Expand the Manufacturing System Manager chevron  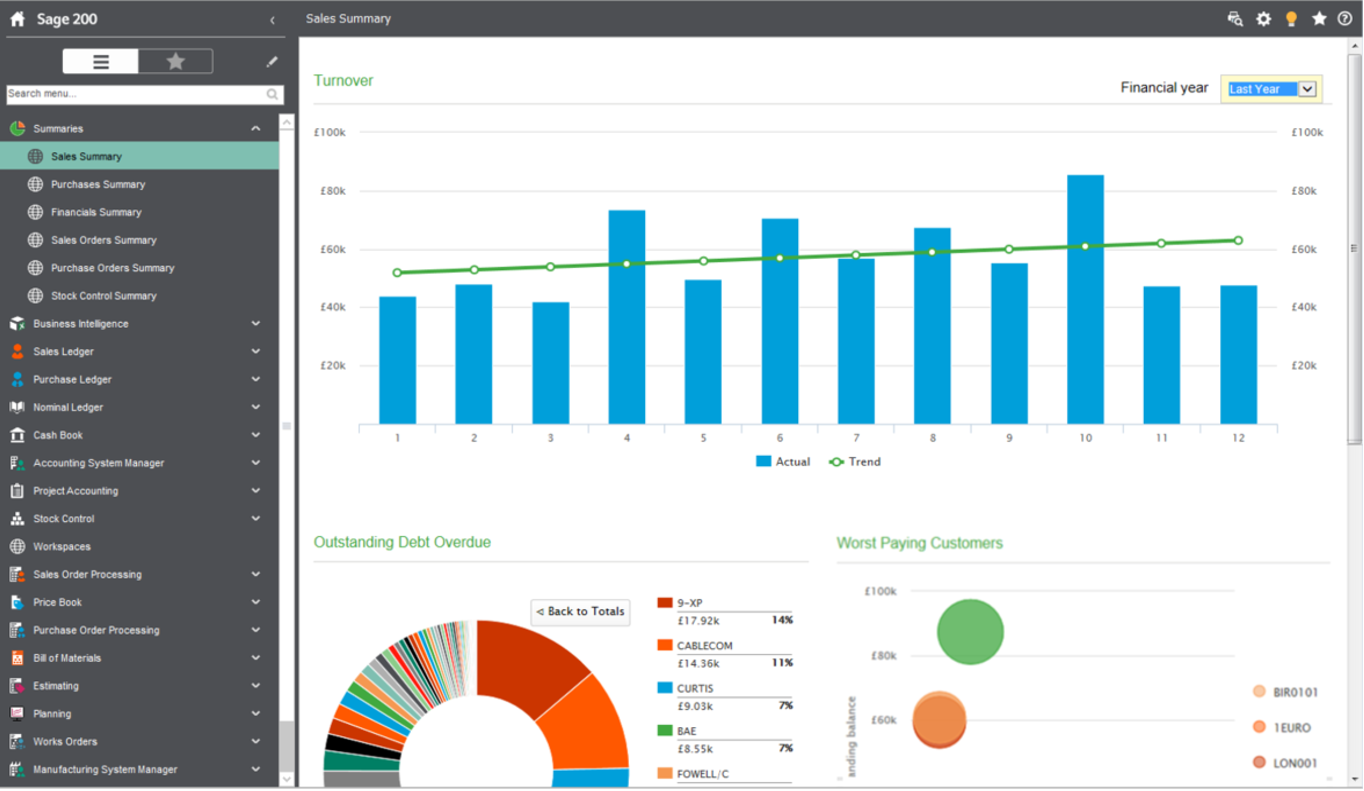click(256, 770)
